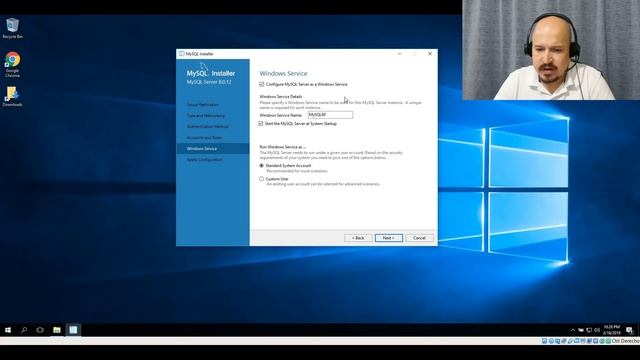Select the MySQL Installer taskbar button
Screen dimensions: 640x360
point(73,330)
